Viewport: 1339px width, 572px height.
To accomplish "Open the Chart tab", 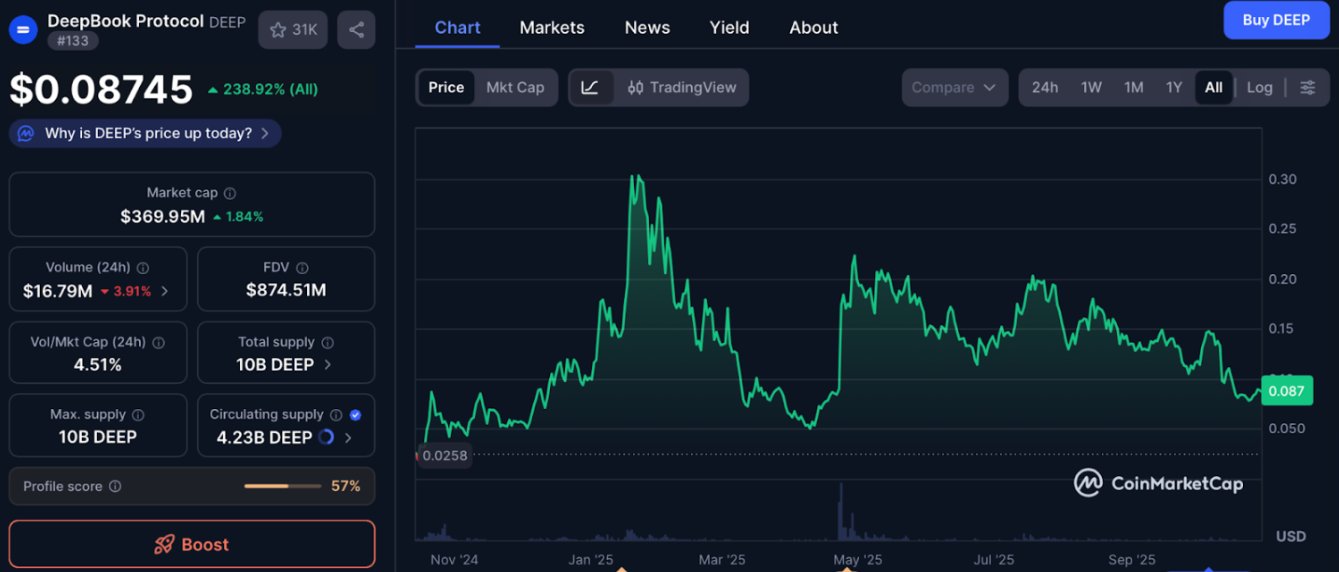I will tap(458, 28).
